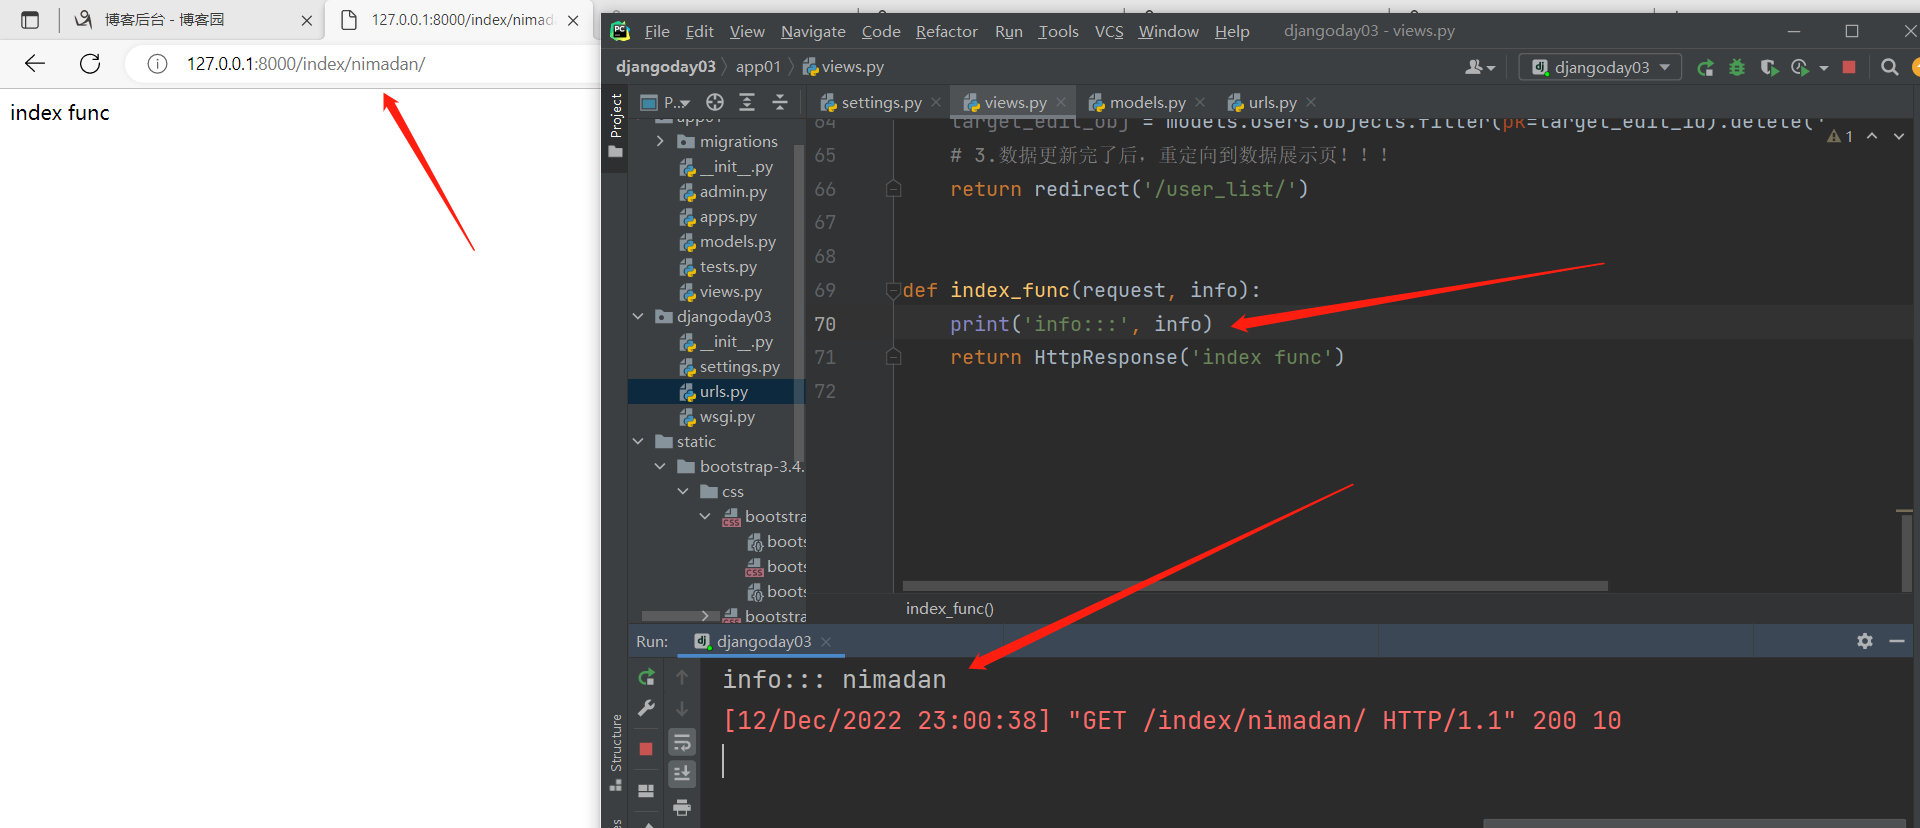Close the views.py editor tab
The width and height of the screenshot is (1920, 828).
click(x=1061, y=102)
